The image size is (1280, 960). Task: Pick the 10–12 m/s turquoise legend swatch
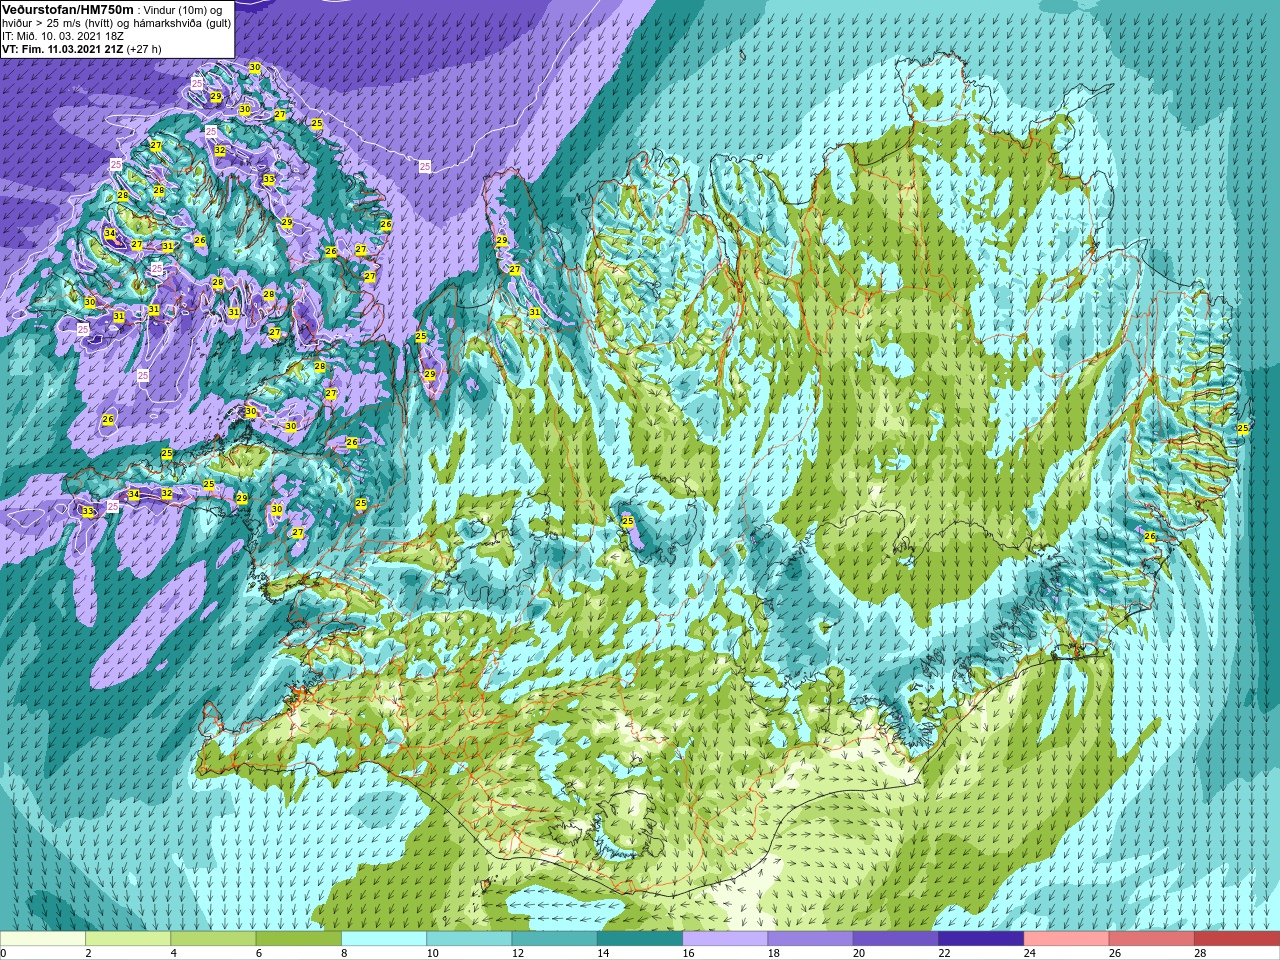coord(469,939)
